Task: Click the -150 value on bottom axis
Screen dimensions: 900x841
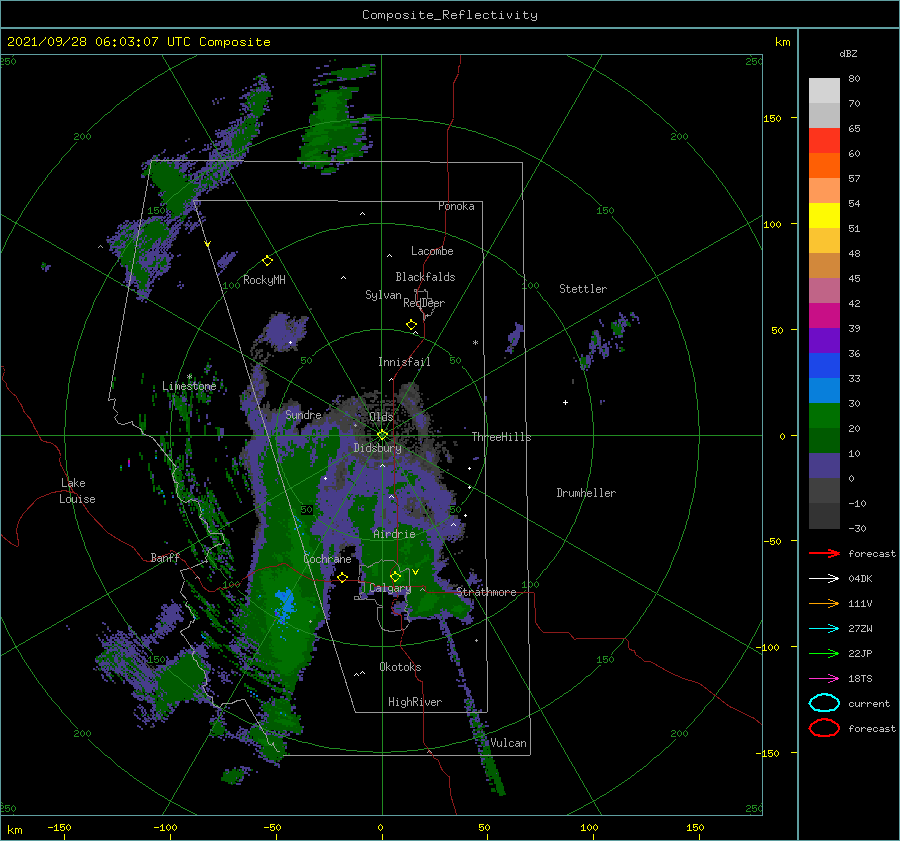Action: coord(59,827)
